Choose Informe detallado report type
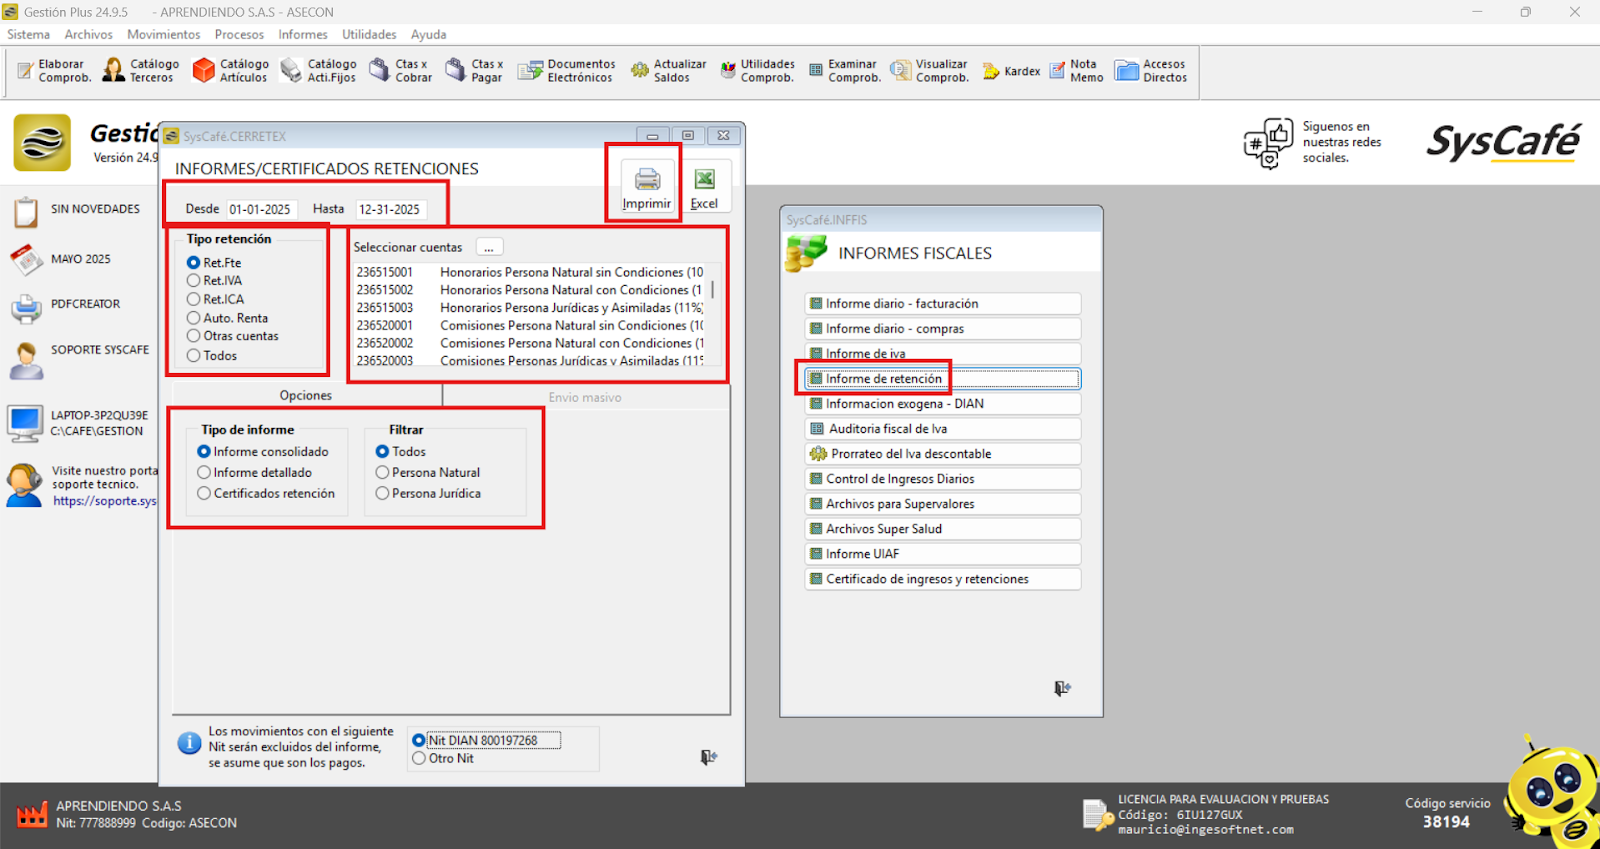Image resolution: width=1600 pixels, height=849 pixels. click(x=204, y=473)
